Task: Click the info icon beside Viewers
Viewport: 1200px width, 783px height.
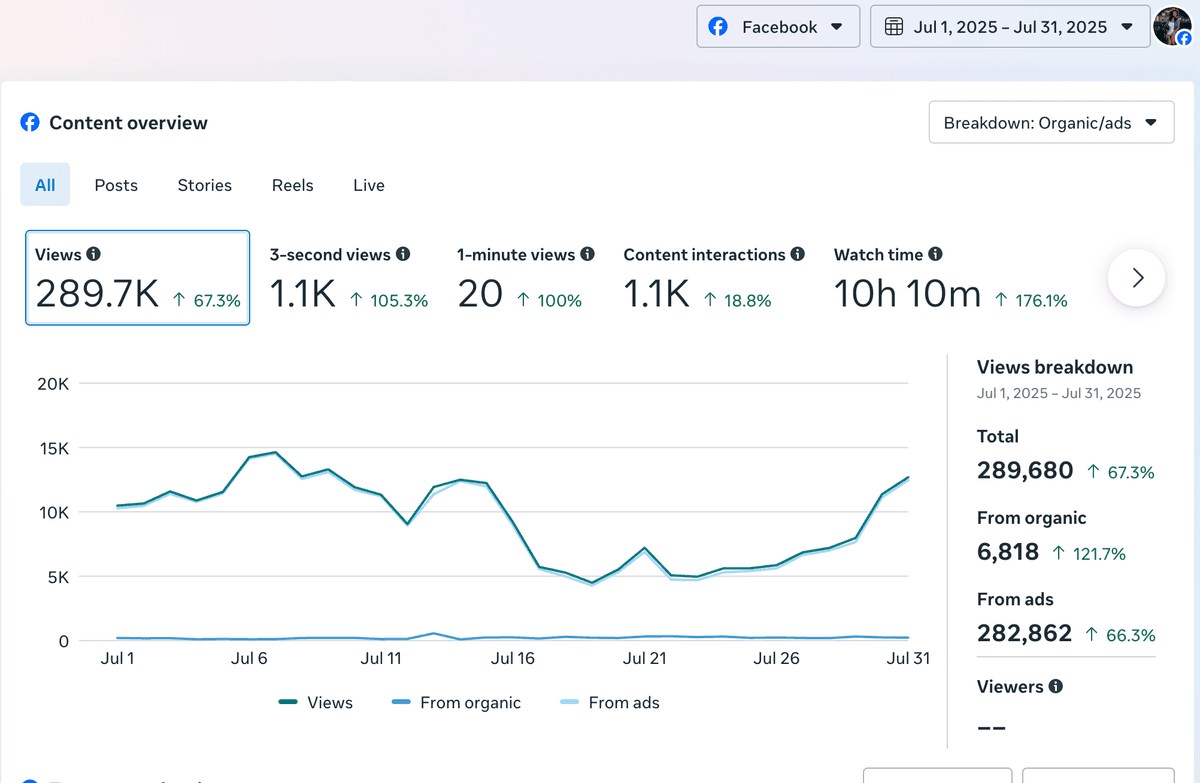Action: pyautogui.click(x=1056, y=687)
